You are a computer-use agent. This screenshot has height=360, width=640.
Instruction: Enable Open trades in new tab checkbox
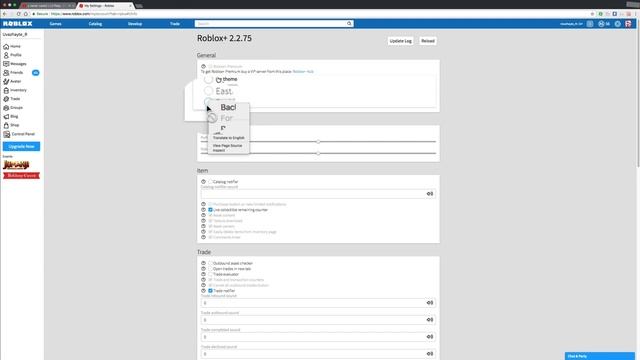coord(211,269)
